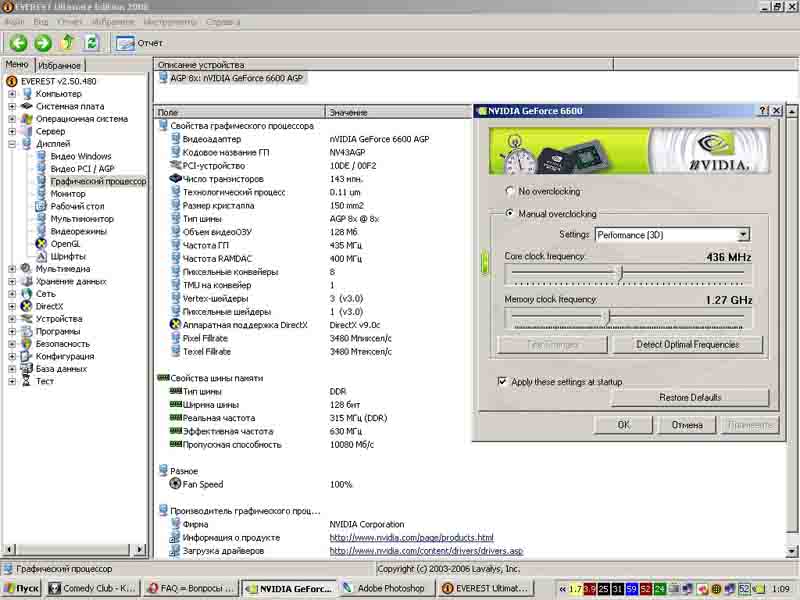800x600 pixels.
Task: Select the OpenGL item icon in tree
Action: pos(41,243)
